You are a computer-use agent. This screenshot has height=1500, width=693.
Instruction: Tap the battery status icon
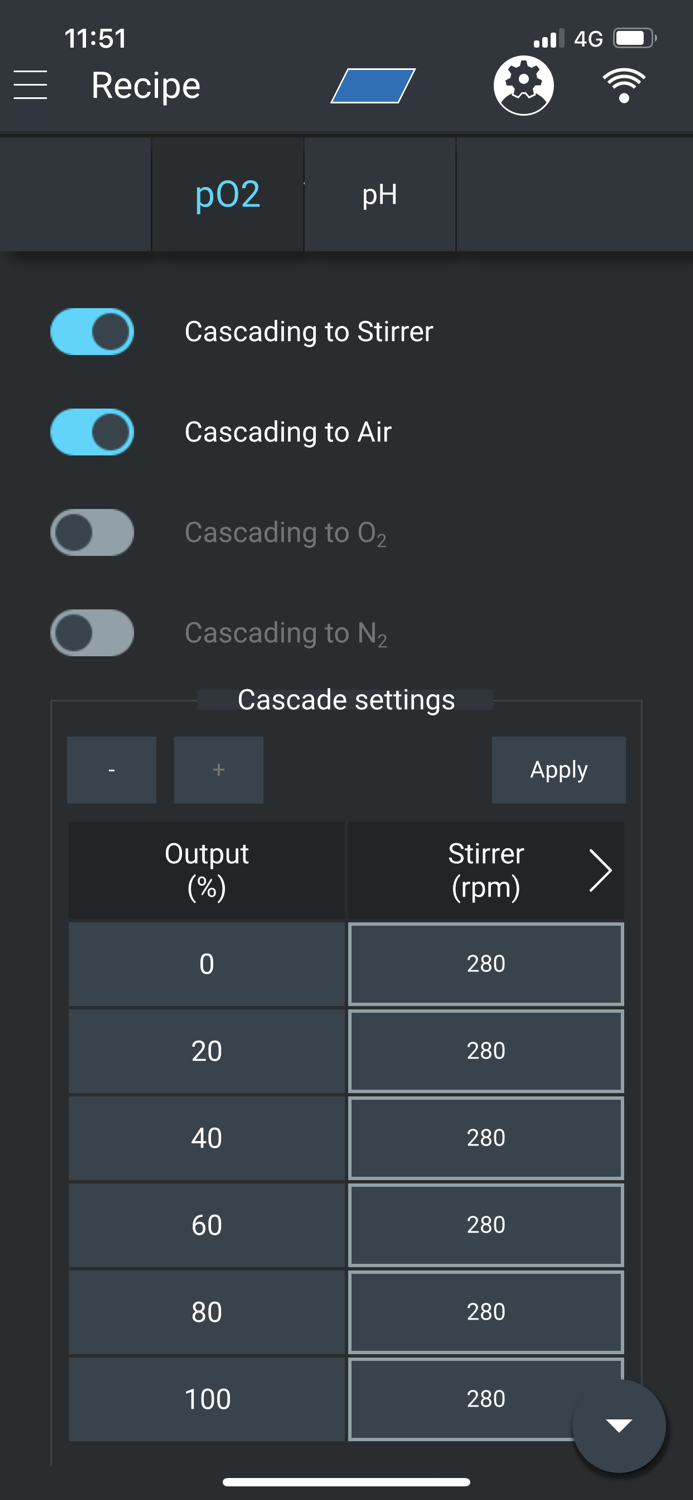pos(635,39)
